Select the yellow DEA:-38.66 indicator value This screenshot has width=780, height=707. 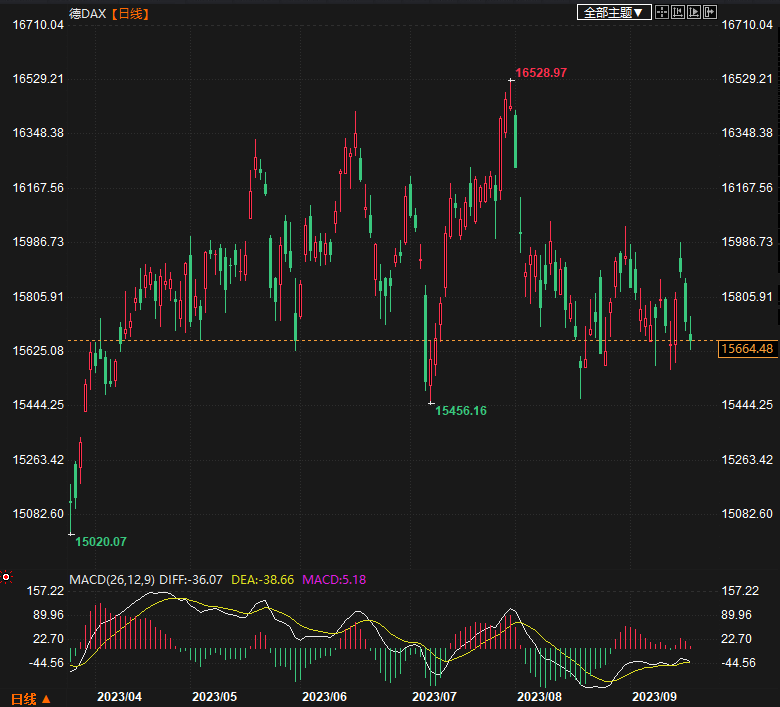[263, 579]
